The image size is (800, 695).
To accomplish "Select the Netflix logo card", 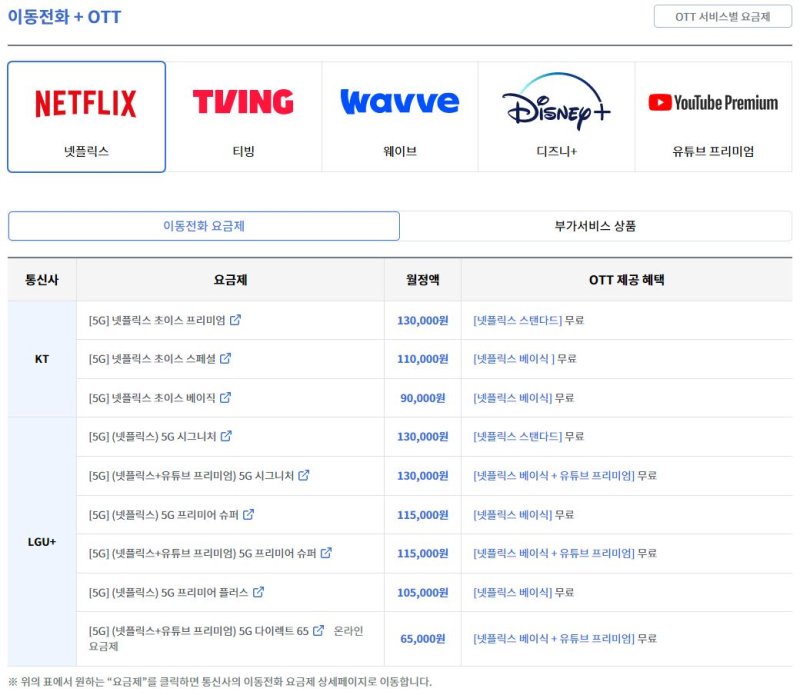I will (x=87, y=117).
